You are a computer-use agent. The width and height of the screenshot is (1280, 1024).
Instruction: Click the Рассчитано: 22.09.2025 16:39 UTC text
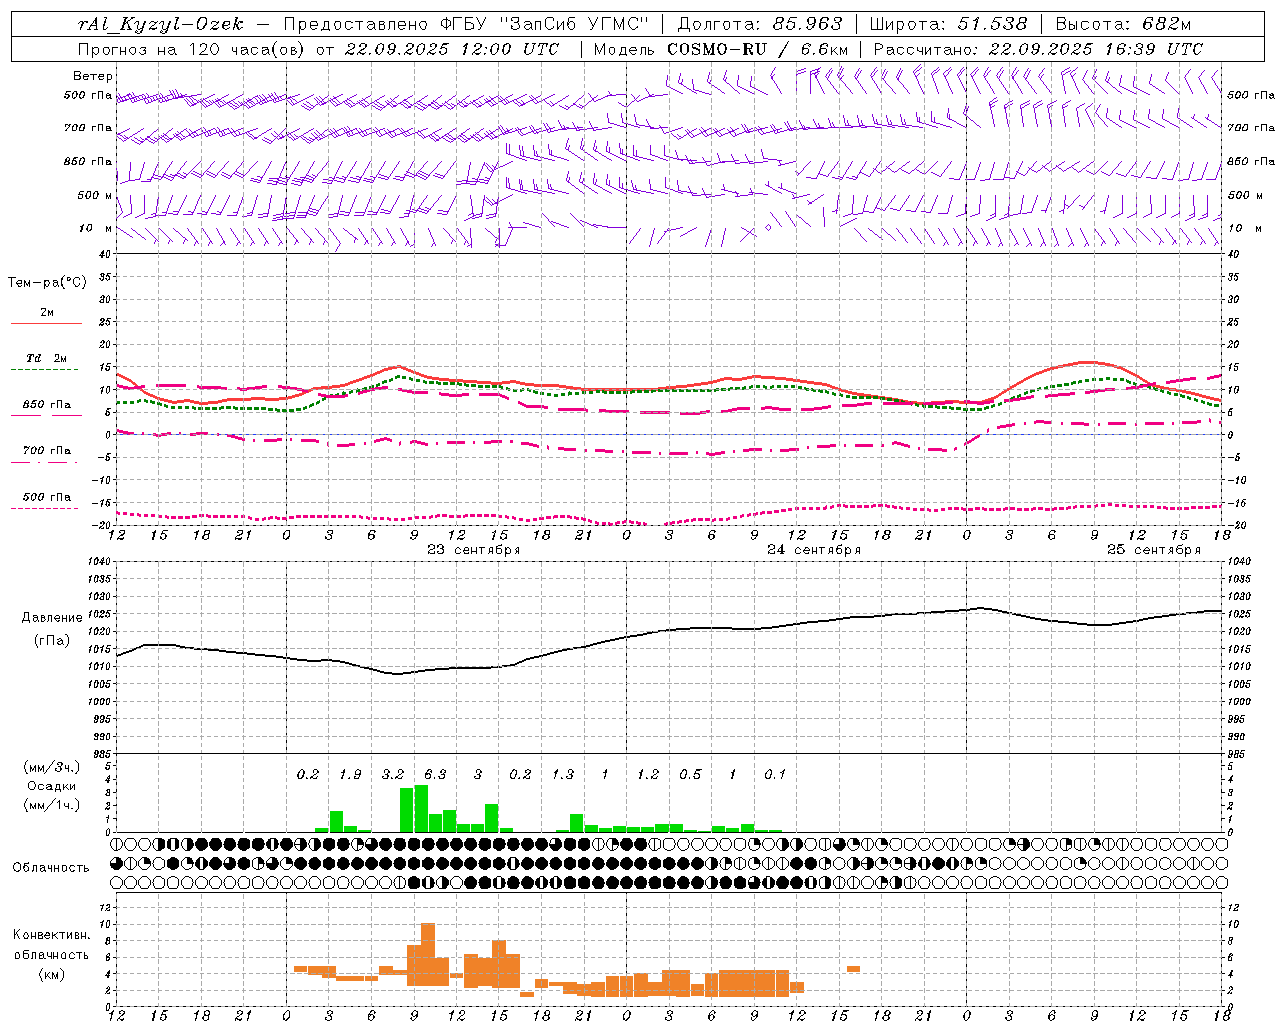(1038, 48)
